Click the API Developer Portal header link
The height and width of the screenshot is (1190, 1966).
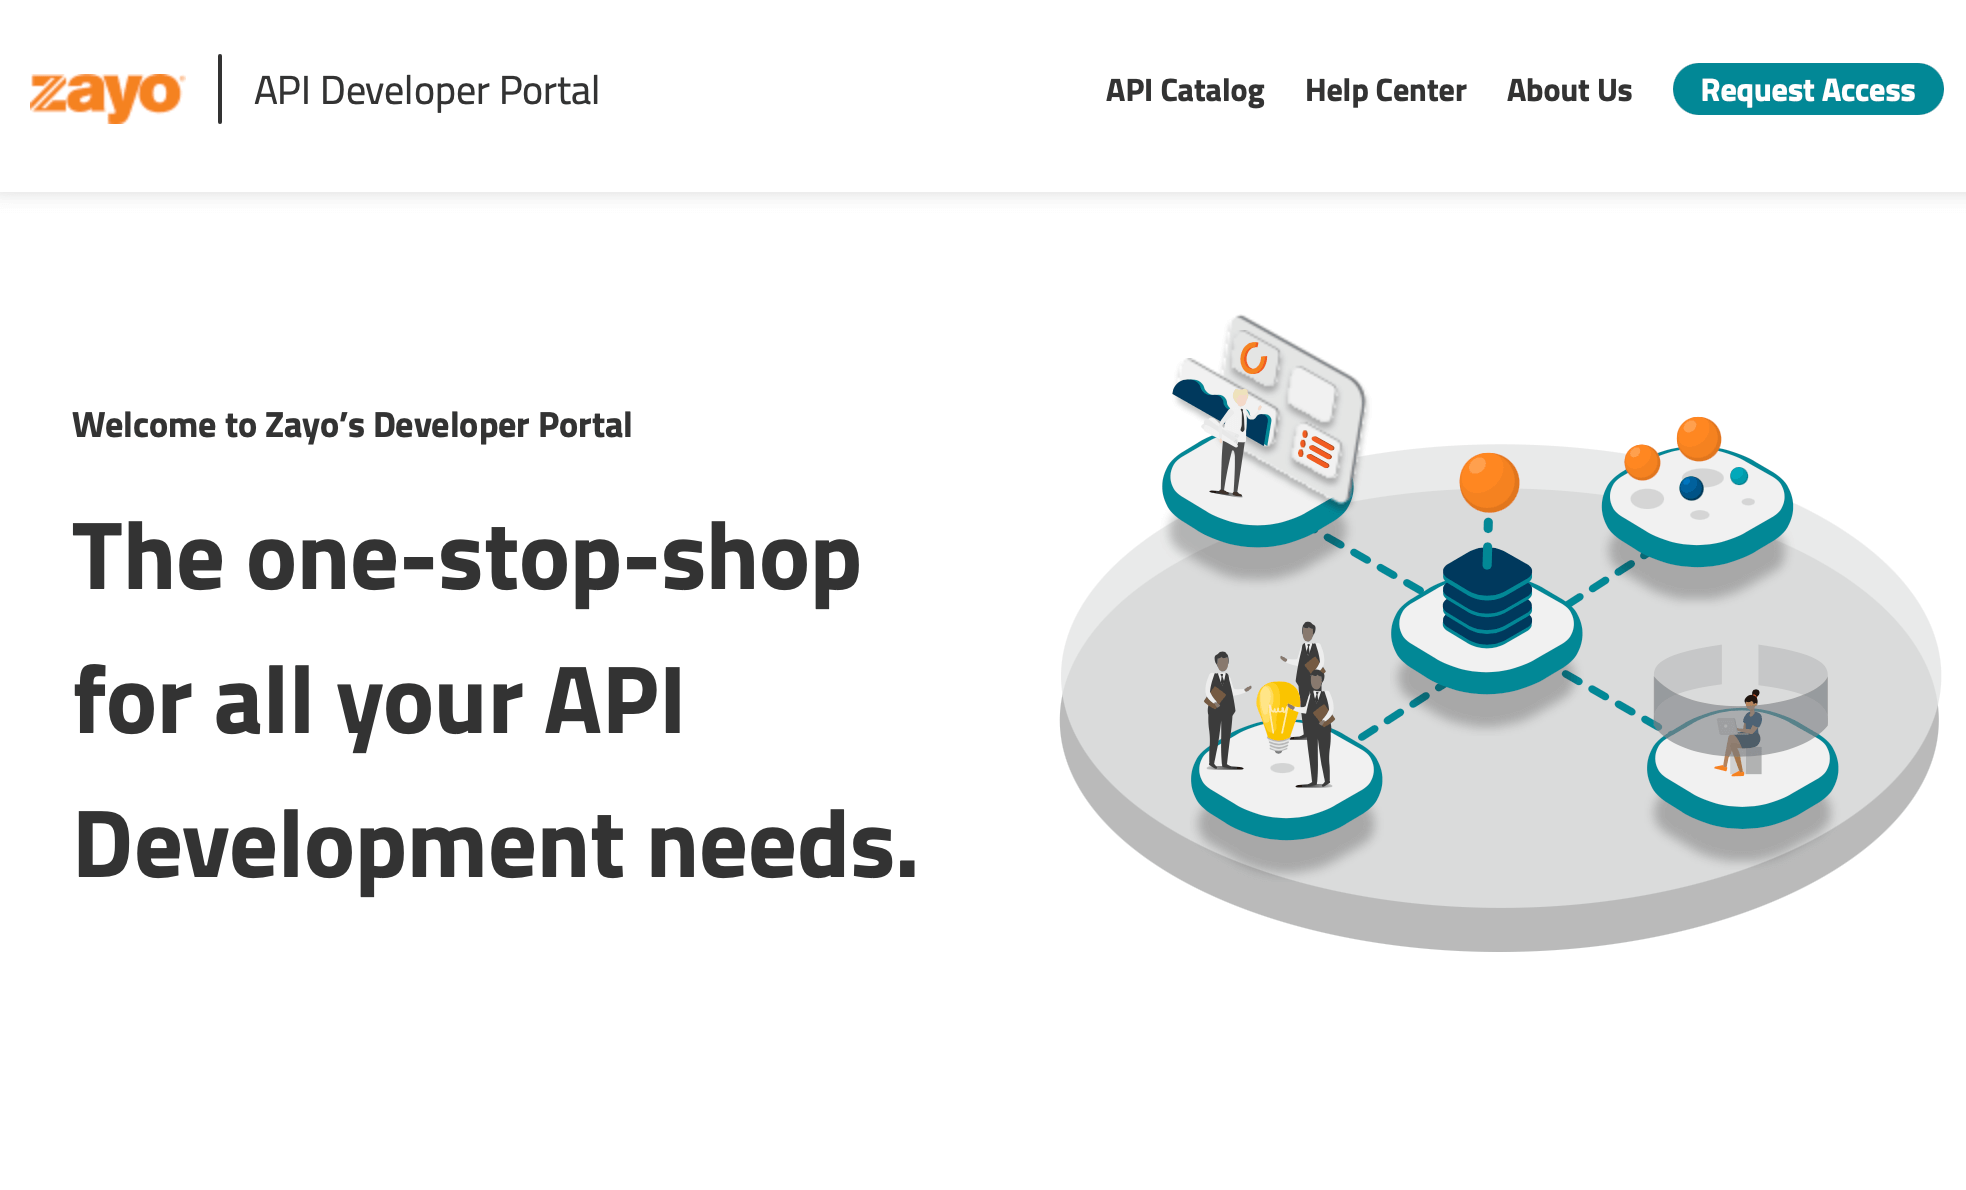[426, 91]
